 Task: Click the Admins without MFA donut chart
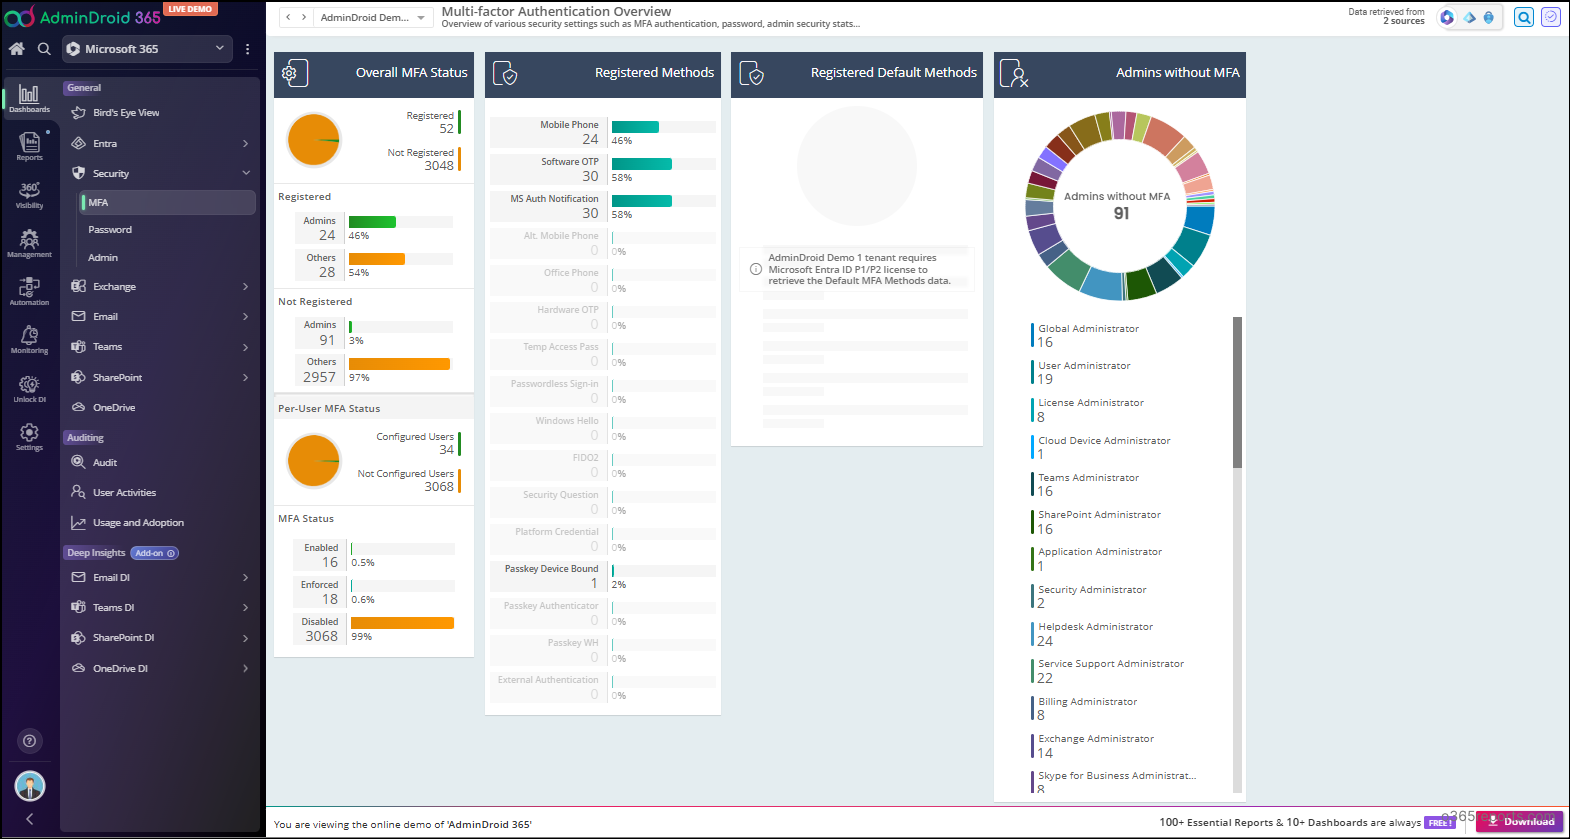point(1120,205)
